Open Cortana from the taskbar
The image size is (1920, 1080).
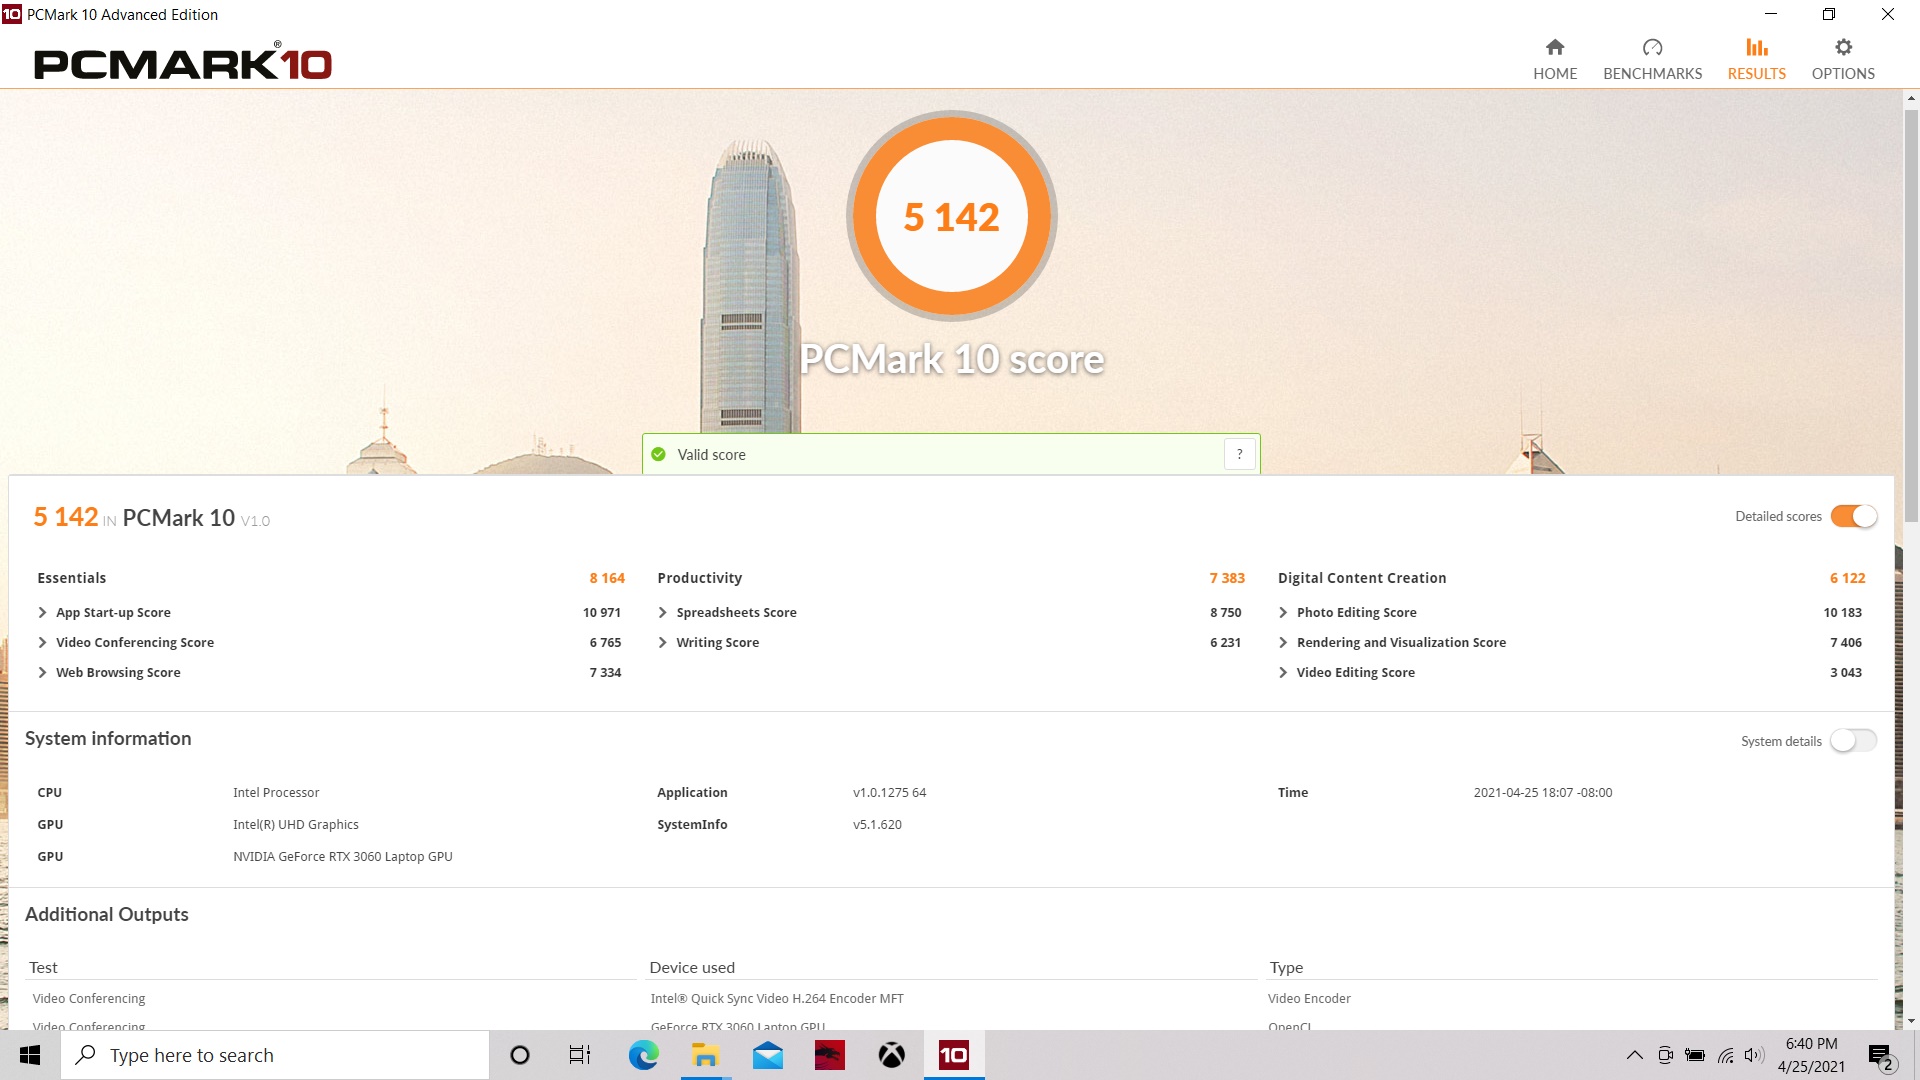519,1055
